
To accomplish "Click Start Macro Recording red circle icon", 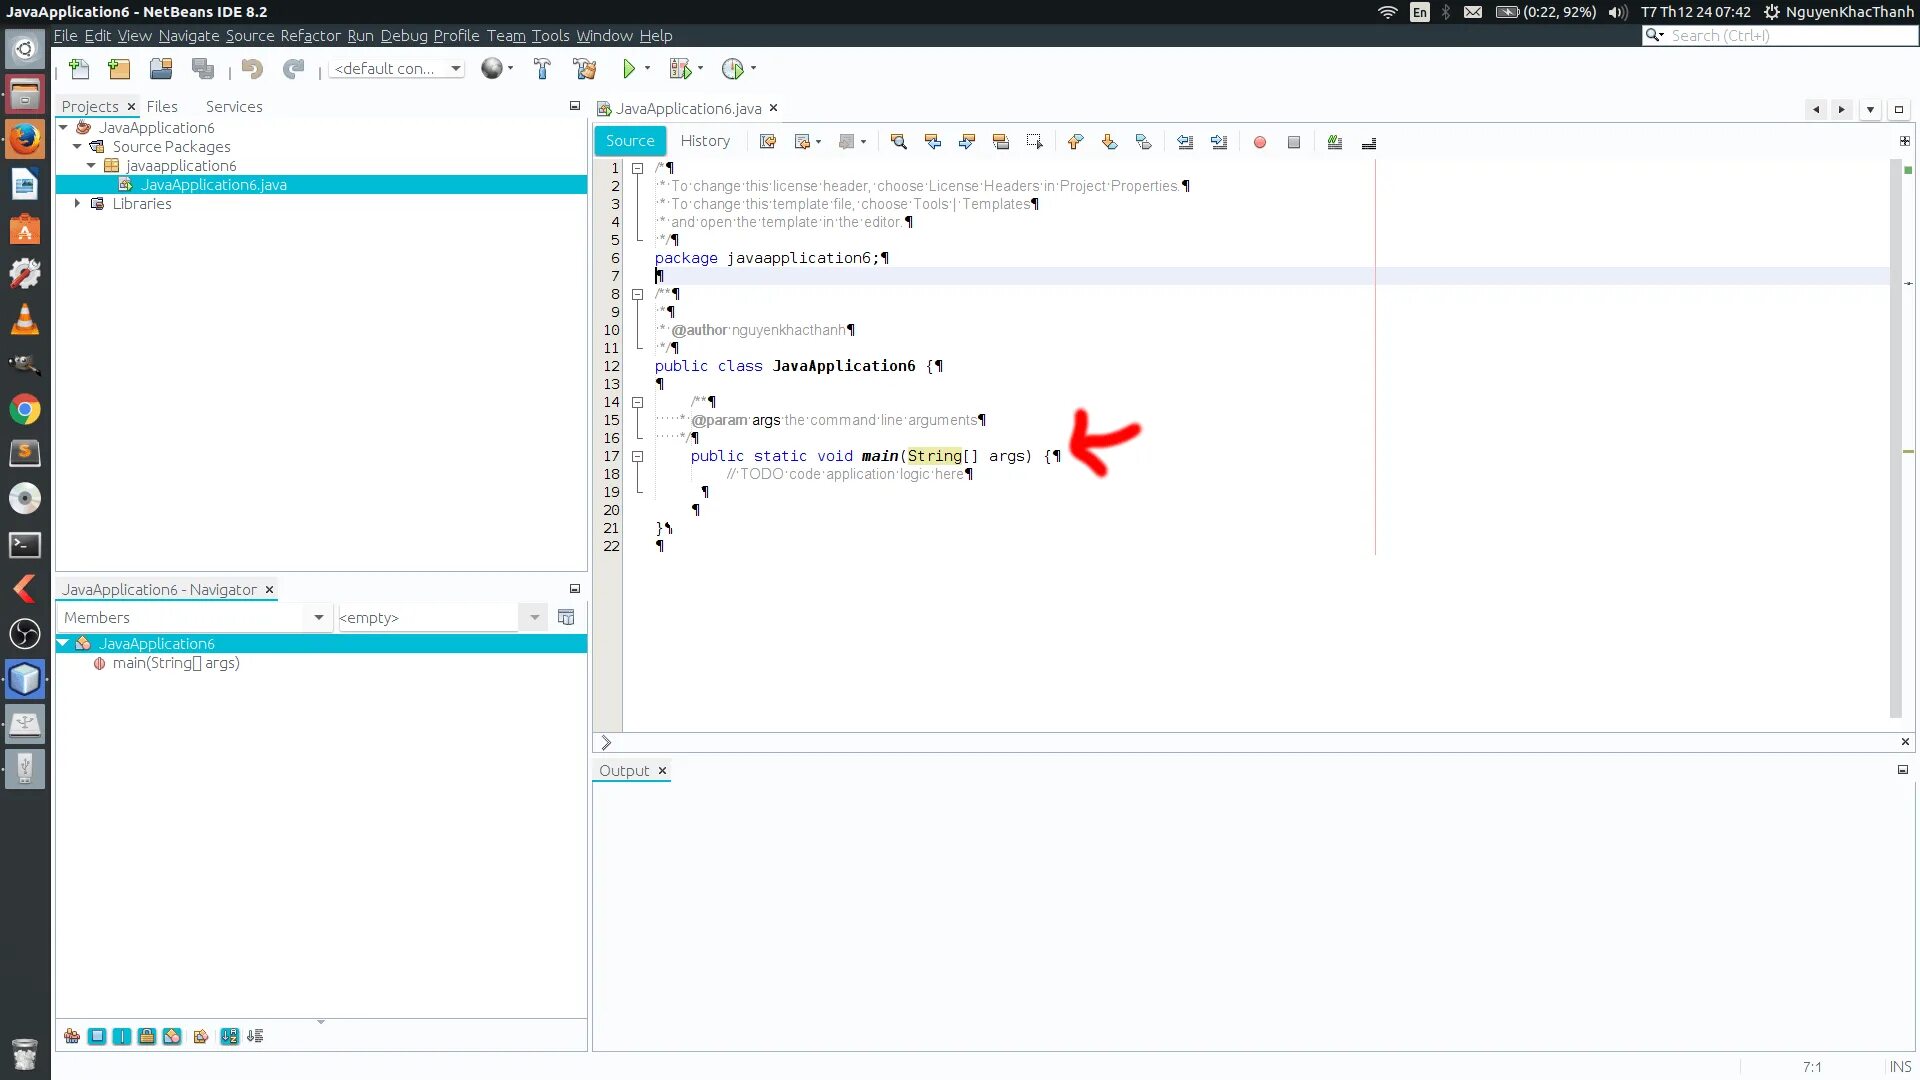I will (1260, 142).
